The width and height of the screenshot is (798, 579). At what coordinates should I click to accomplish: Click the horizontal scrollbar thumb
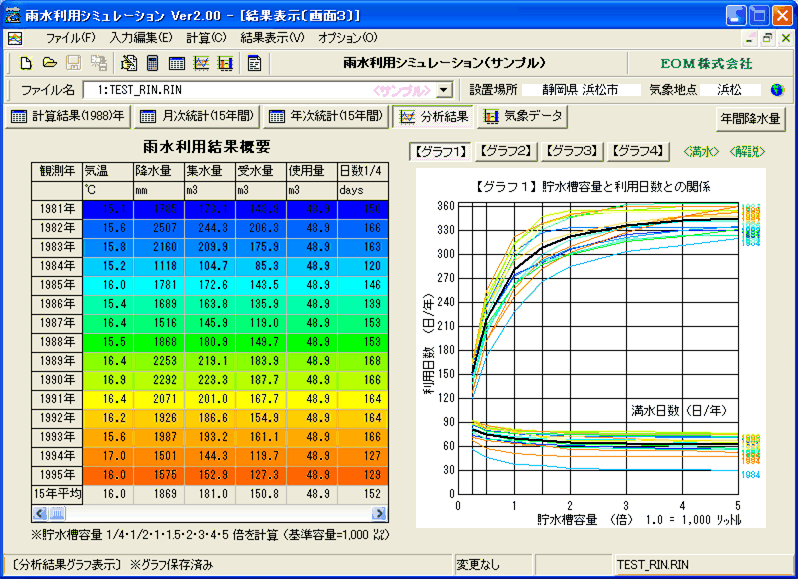tap(57, 513)
